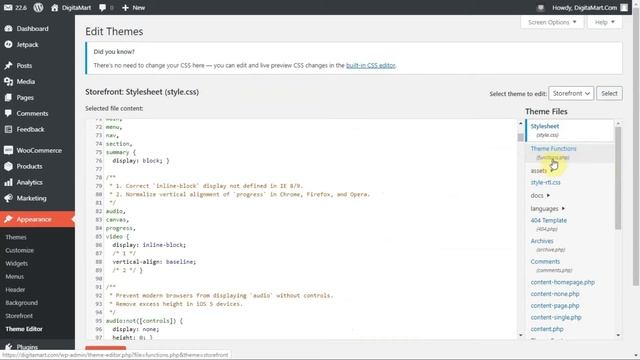Click code line 95 audio:not selector
The width and height of the screenshot is (640, 360).
click(x=144, y=321)
